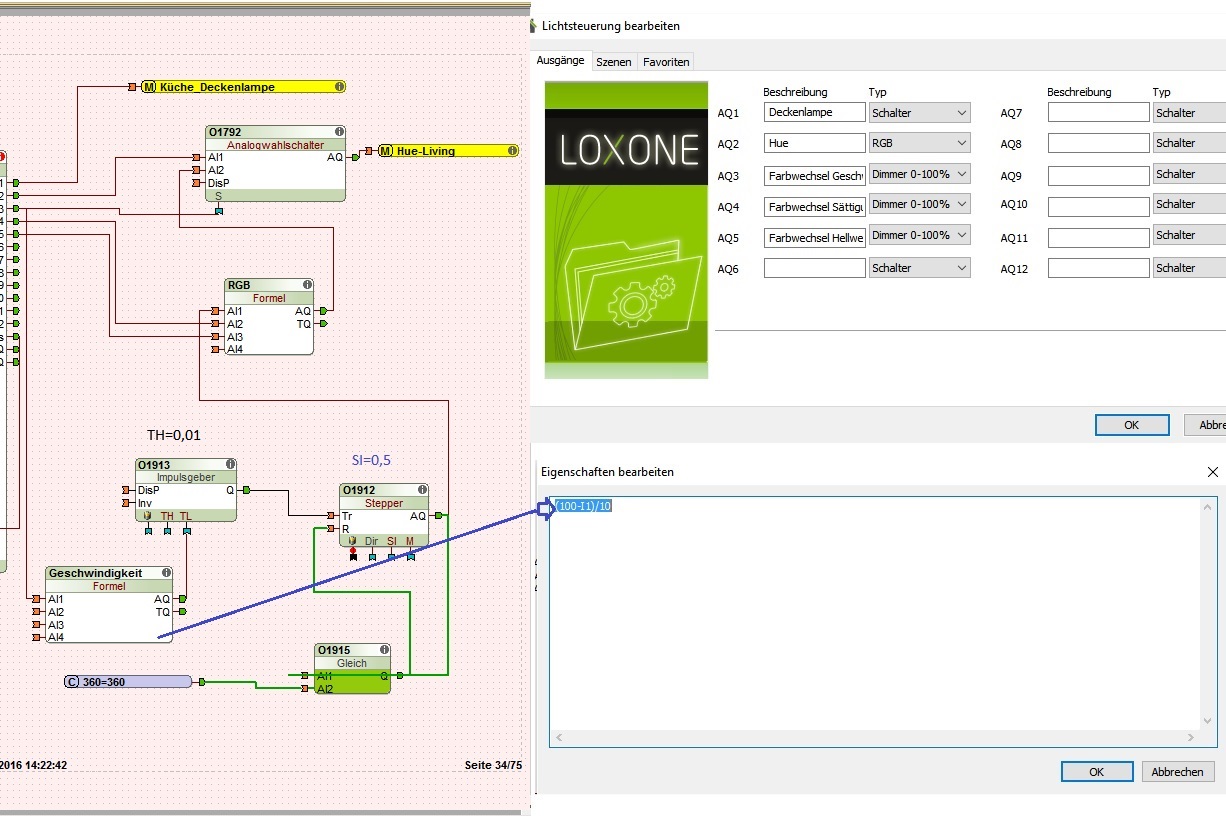Image resolution: width=1226 pixels, height=816 pixels.
Task: Click info icon on O1792 Analogwahlschalter block
Action: (x=339, y=132)
